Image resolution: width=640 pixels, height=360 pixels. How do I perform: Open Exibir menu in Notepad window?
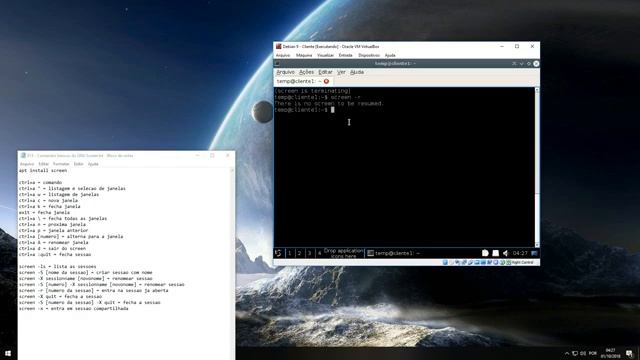78,164
